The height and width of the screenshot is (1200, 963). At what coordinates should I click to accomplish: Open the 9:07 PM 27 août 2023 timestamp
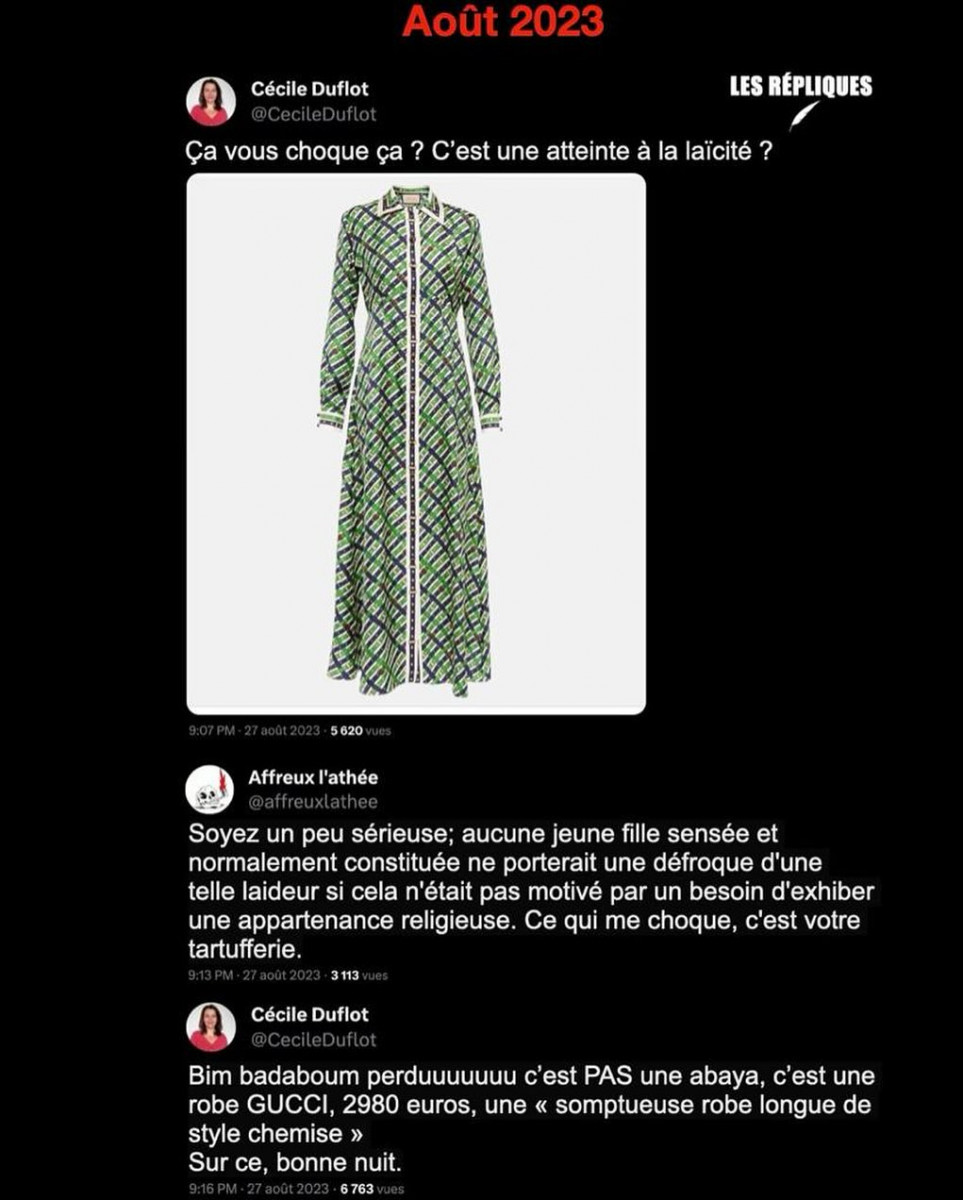(254, 731)
